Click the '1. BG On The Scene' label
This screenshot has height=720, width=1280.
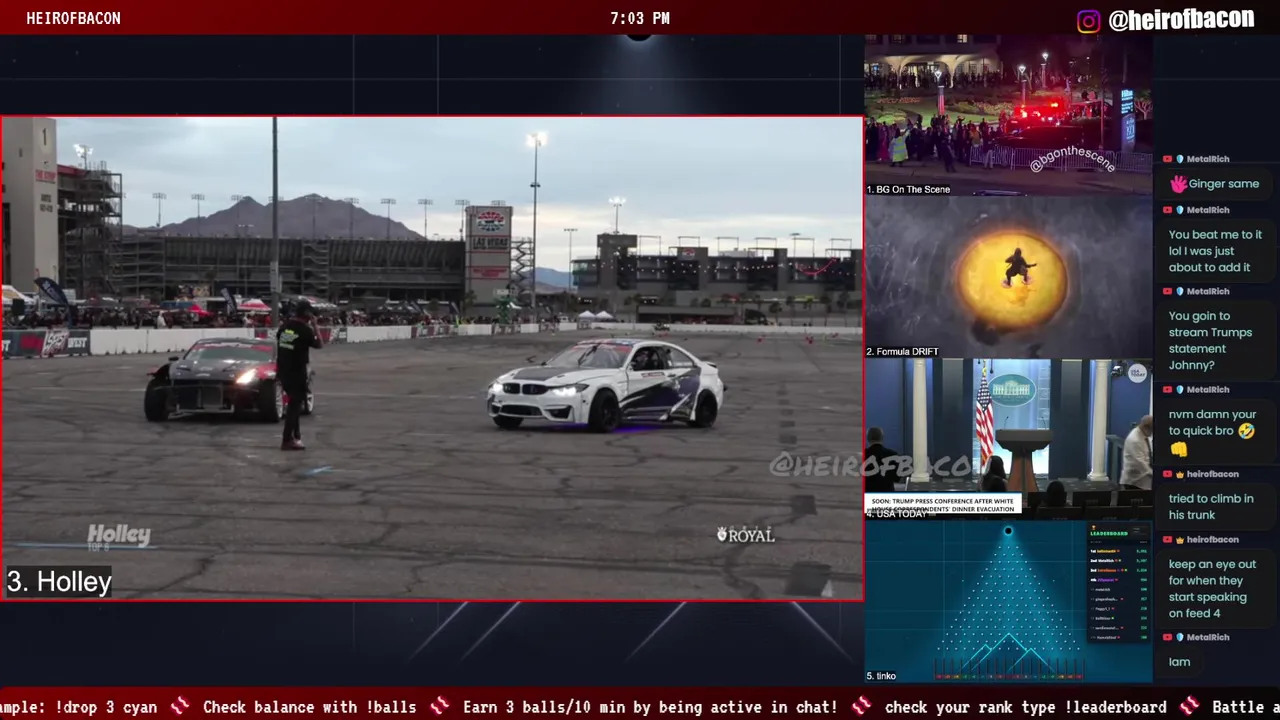[x=908, y=189]
